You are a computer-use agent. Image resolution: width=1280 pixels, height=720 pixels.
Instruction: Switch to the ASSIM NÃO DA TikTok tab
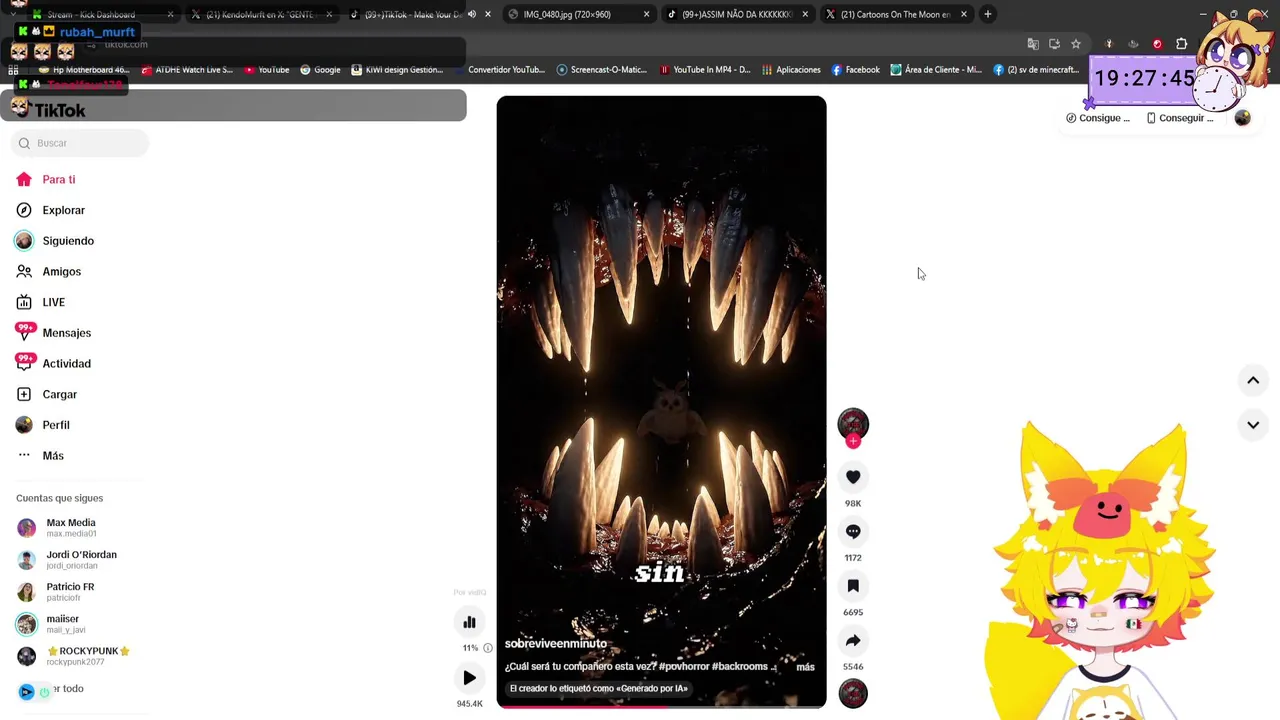[x=736, y=14]
